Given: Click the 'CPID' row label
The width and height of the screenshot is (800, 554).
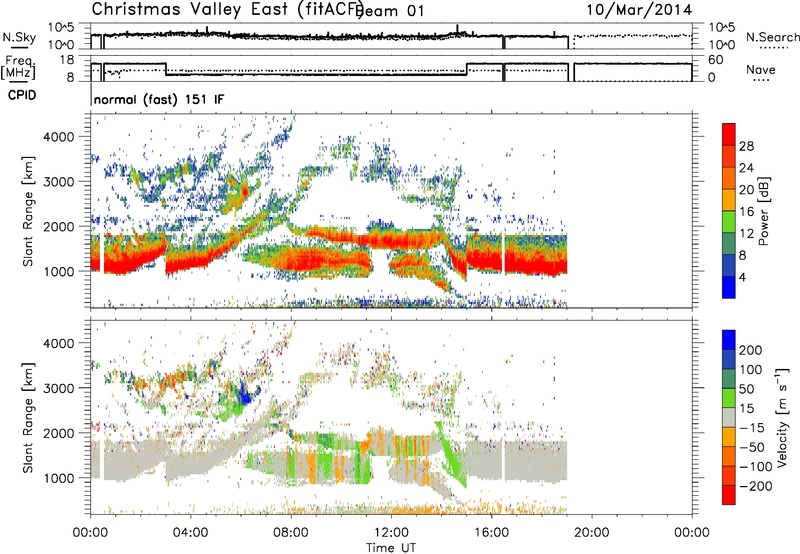Looking at the screenshot, I should click(22, 95).
